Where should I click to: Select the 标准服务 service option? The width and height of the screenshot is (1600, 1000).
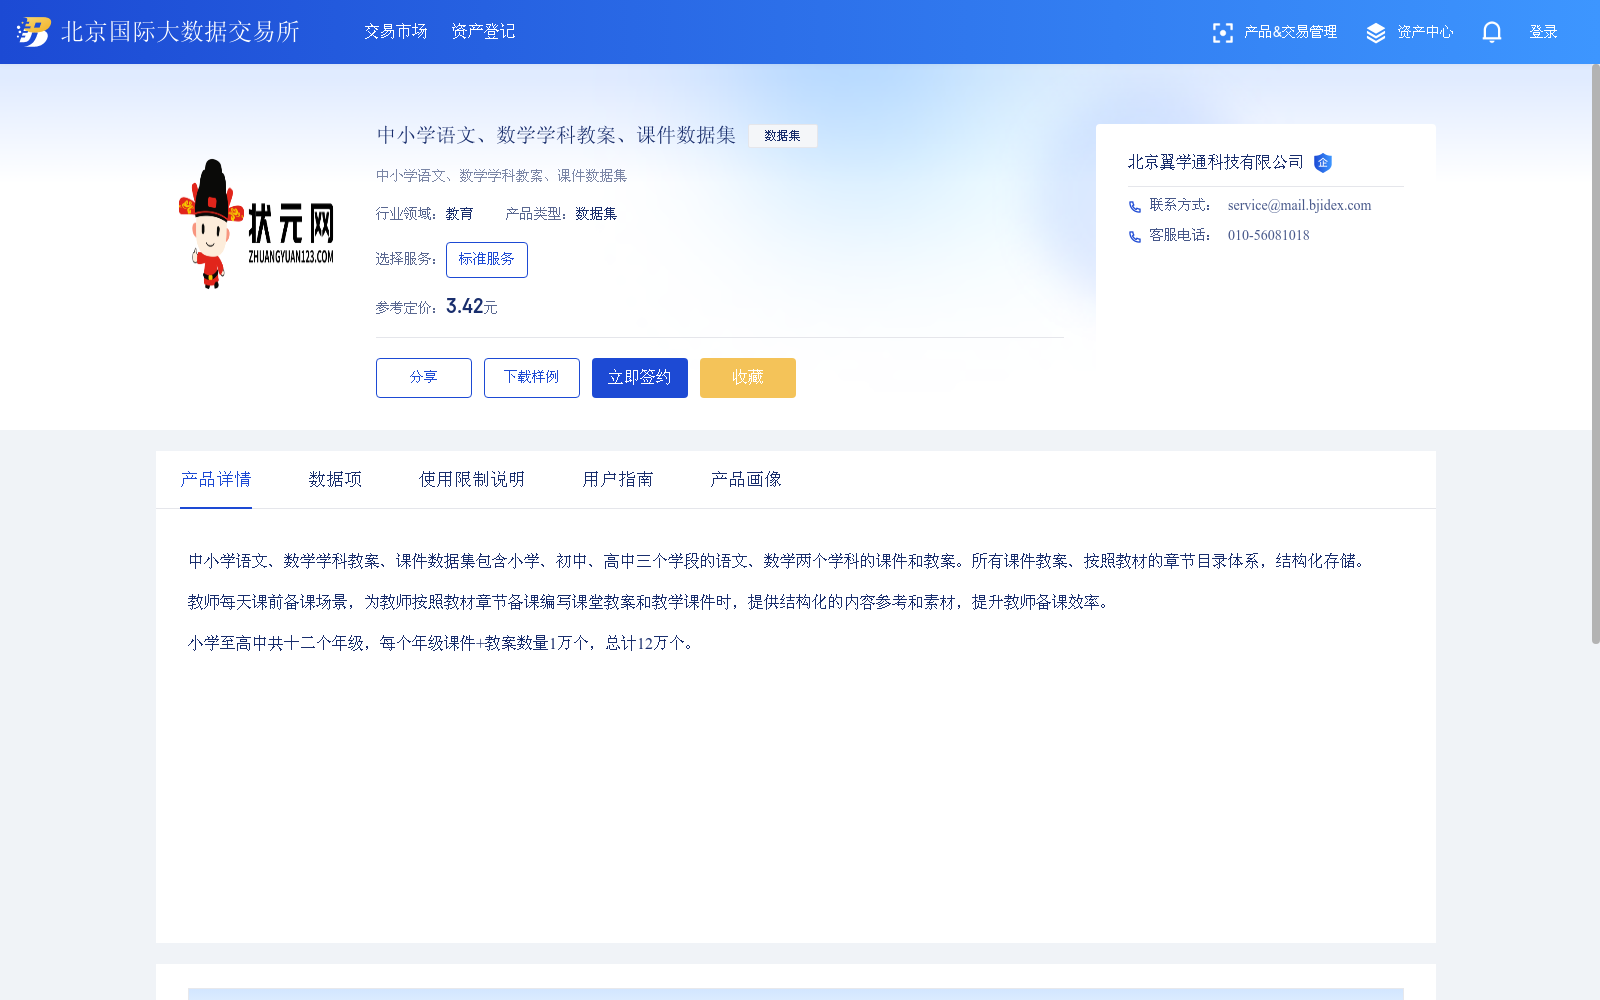pyautogui.click(x=487, y=260)
